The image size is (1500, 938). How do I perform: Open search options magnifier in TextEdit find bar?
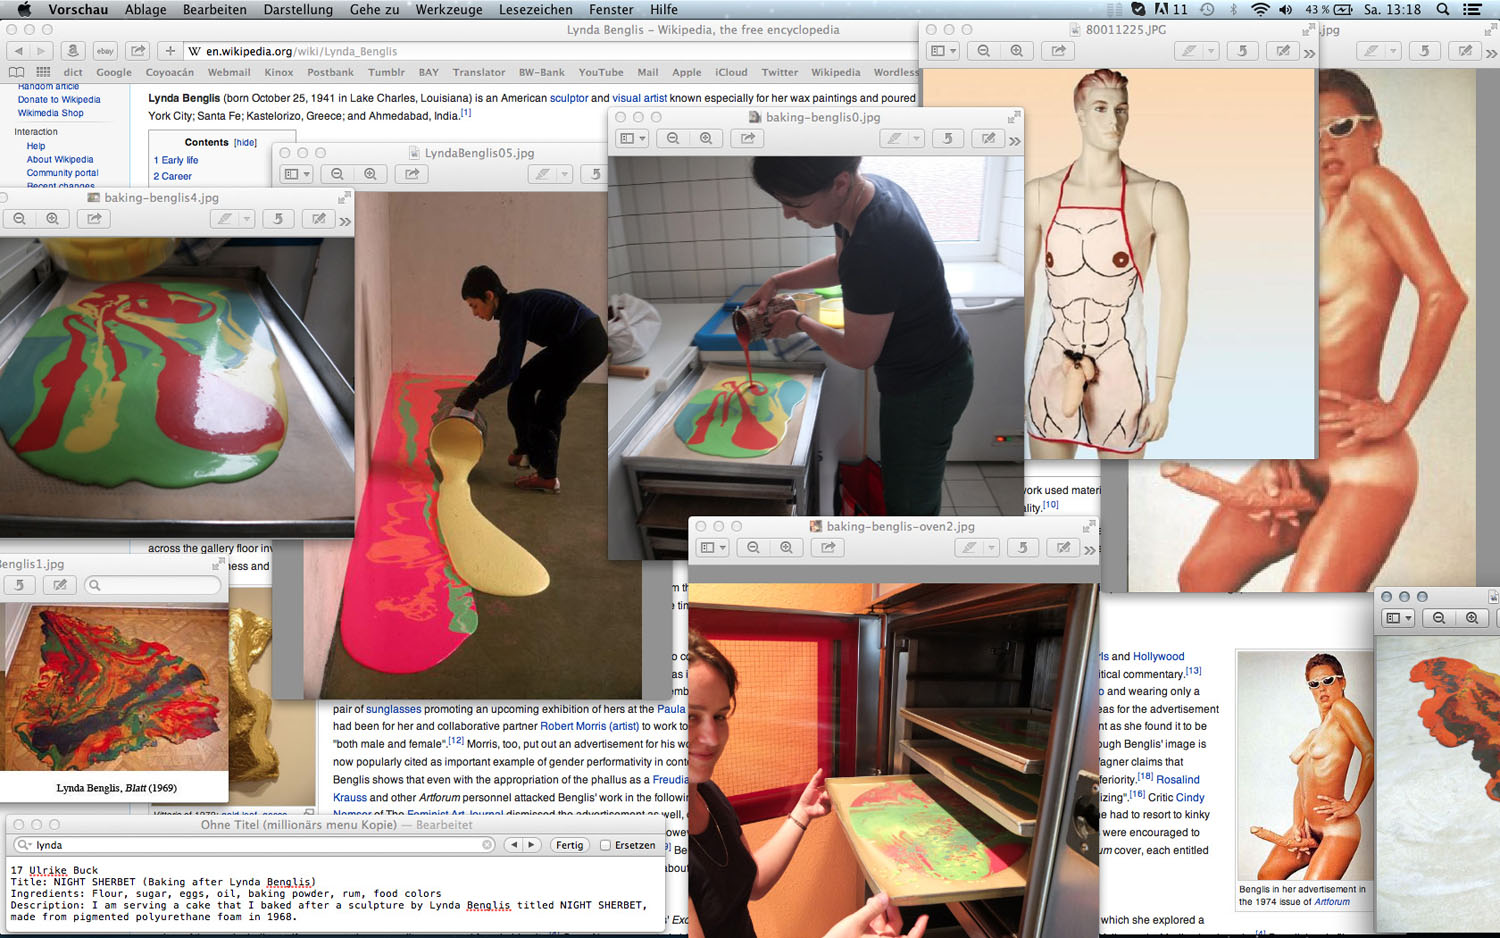pos(25,845)
